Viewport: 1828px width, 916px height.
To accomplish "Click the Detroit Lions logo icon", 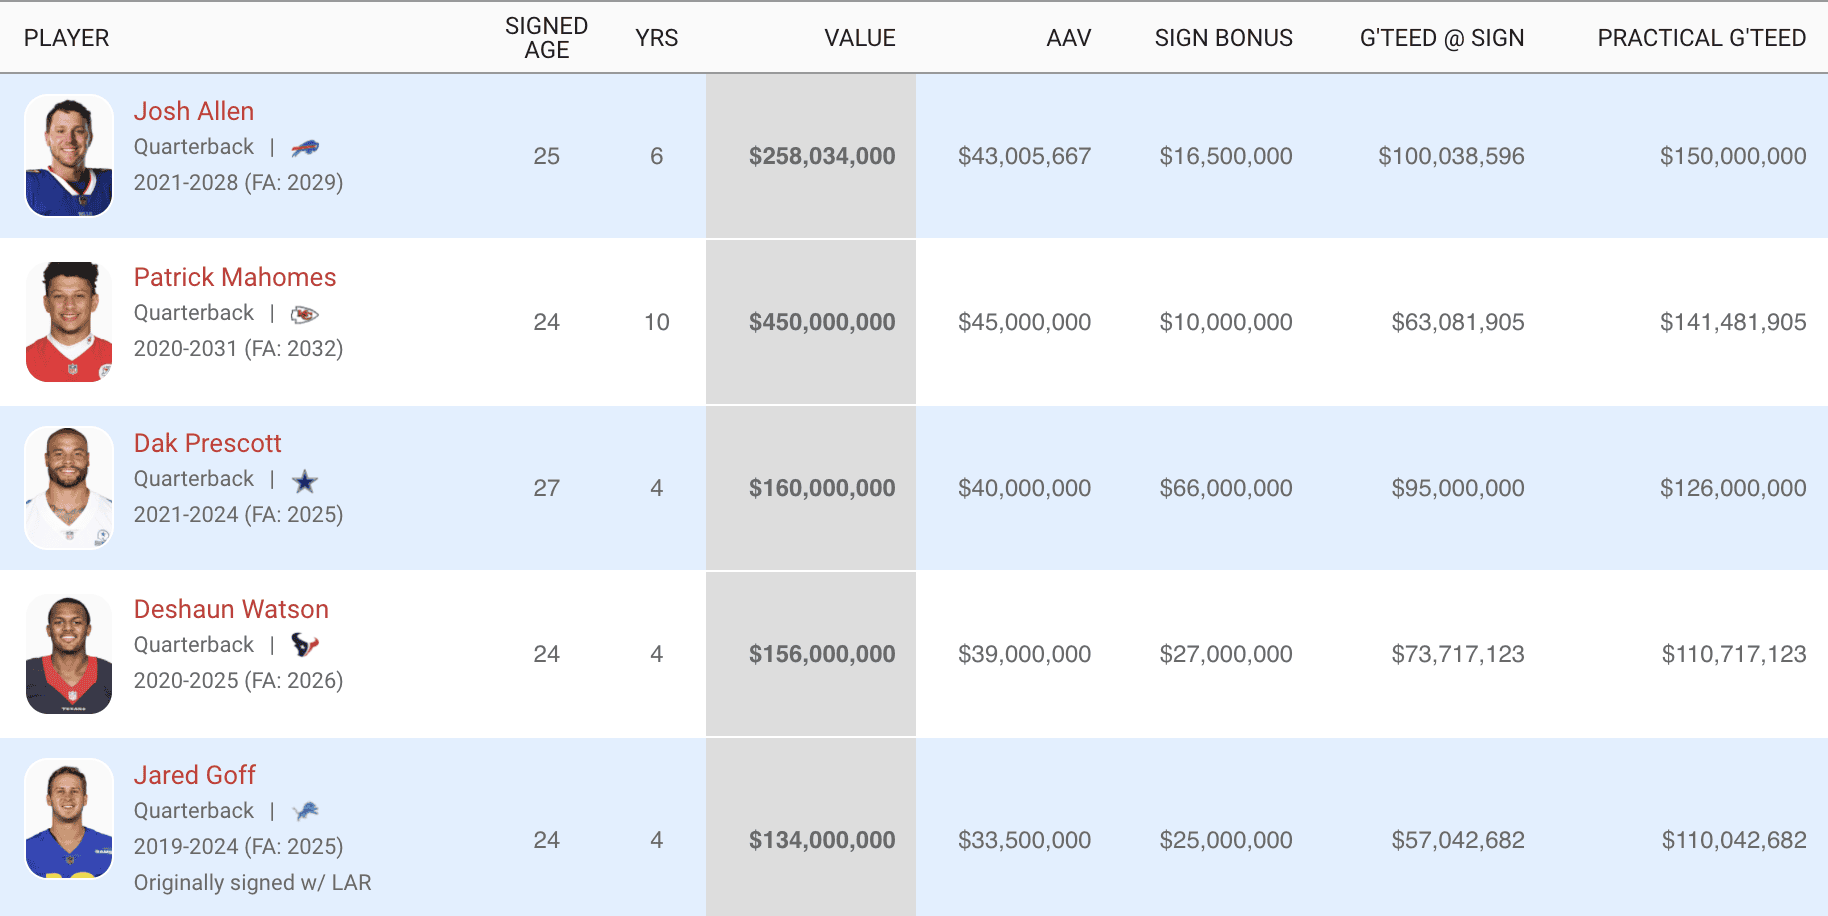I will click(x=305, y=811).
